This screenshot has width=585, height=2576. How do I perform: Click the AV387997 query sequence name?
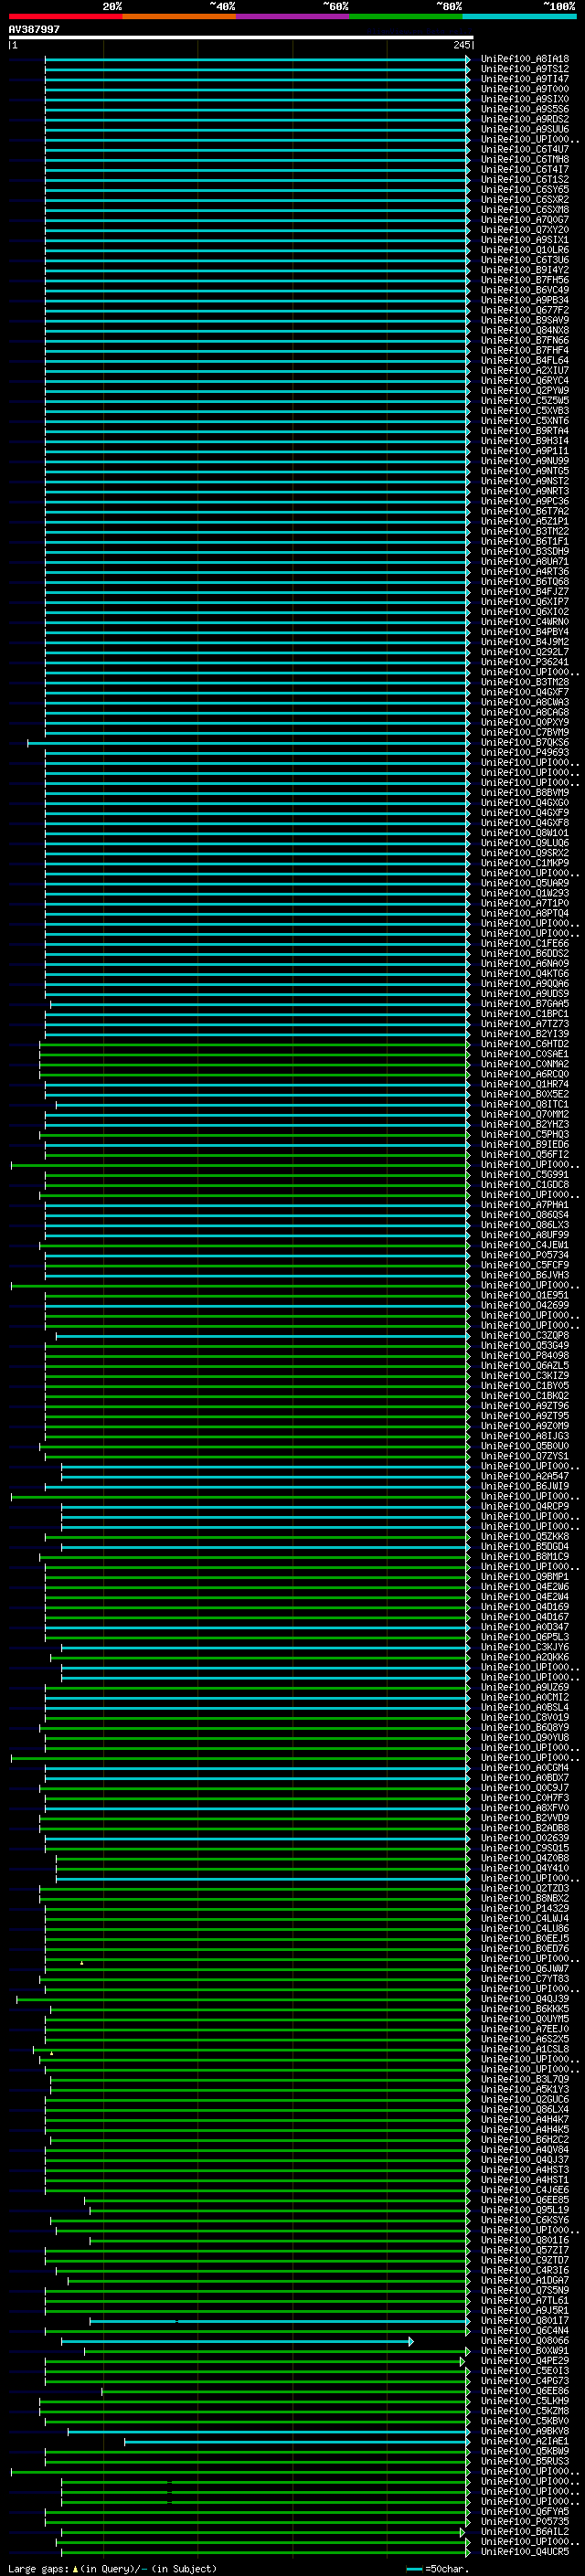click(x=34, y=30)
